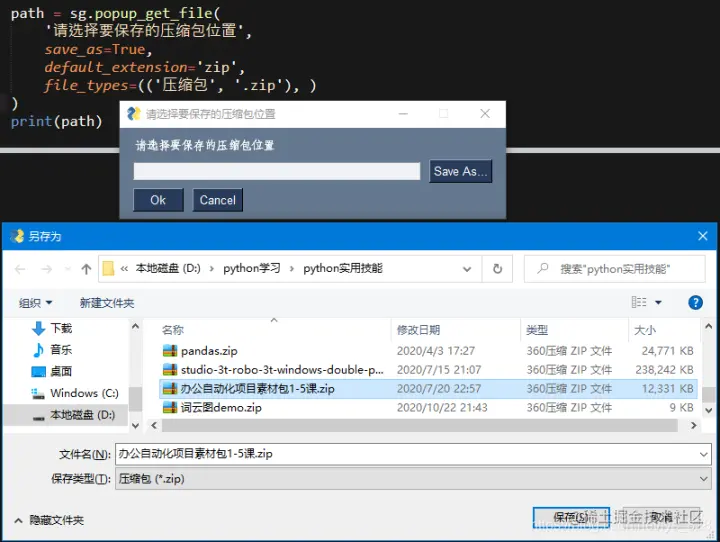Focus the empty path input in popup
The image size is (720, 542).
[276, 171]
